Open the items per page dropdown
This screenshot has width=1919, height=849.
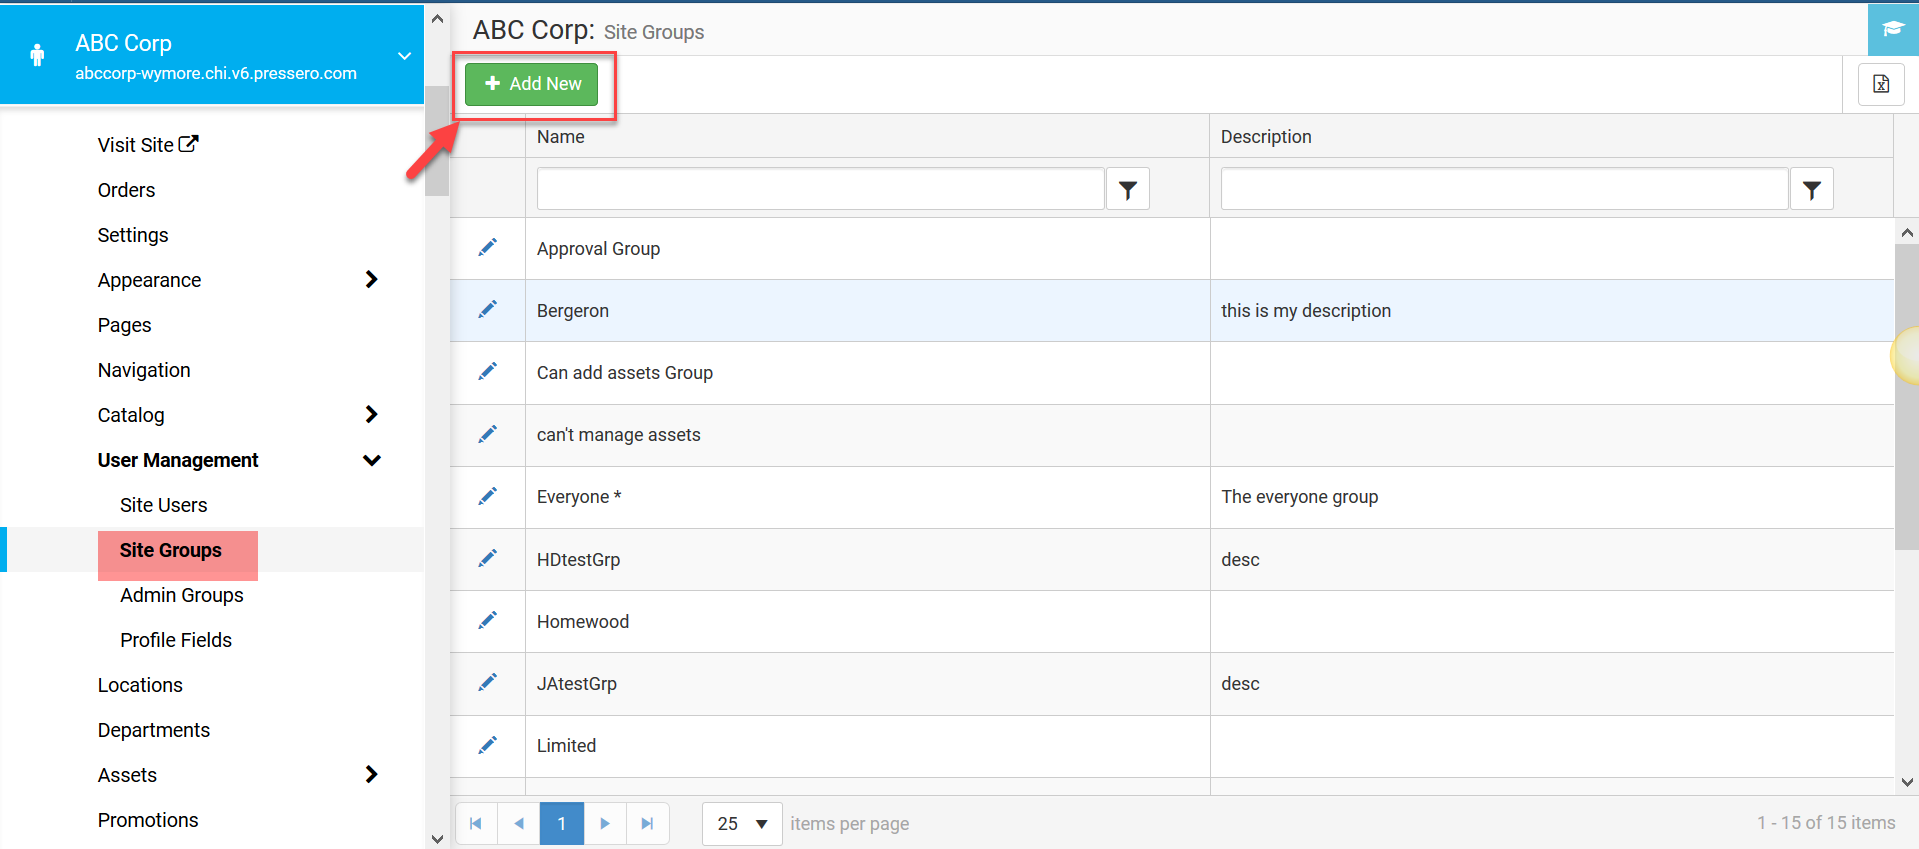point(742,823)
